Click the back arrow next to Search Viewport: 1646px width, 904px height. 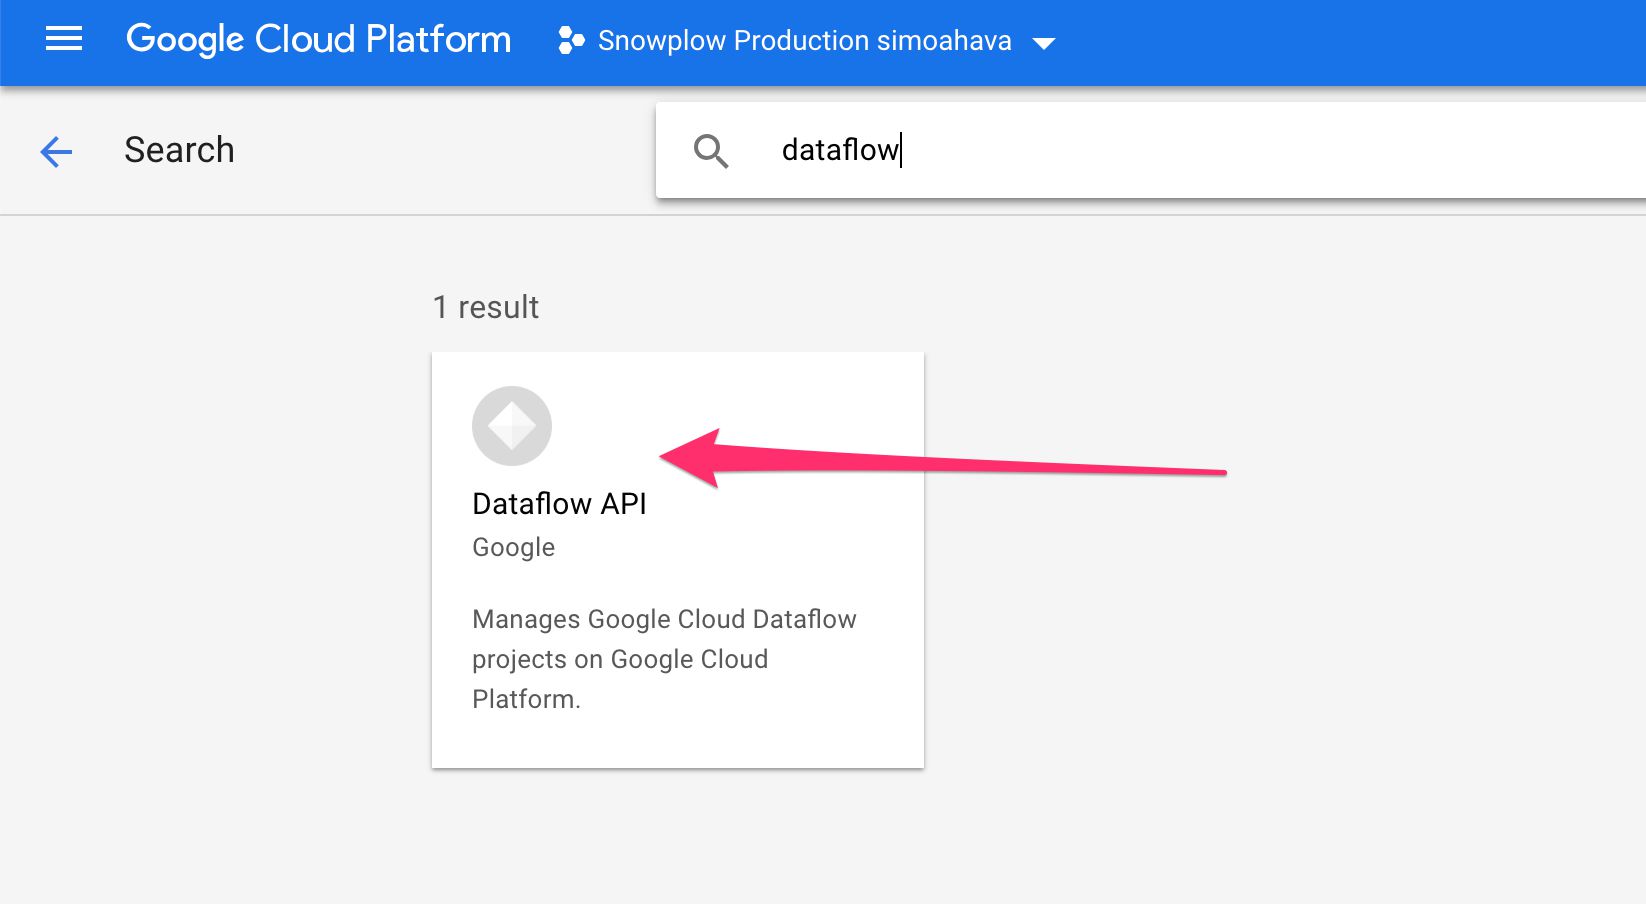[56, 152]
